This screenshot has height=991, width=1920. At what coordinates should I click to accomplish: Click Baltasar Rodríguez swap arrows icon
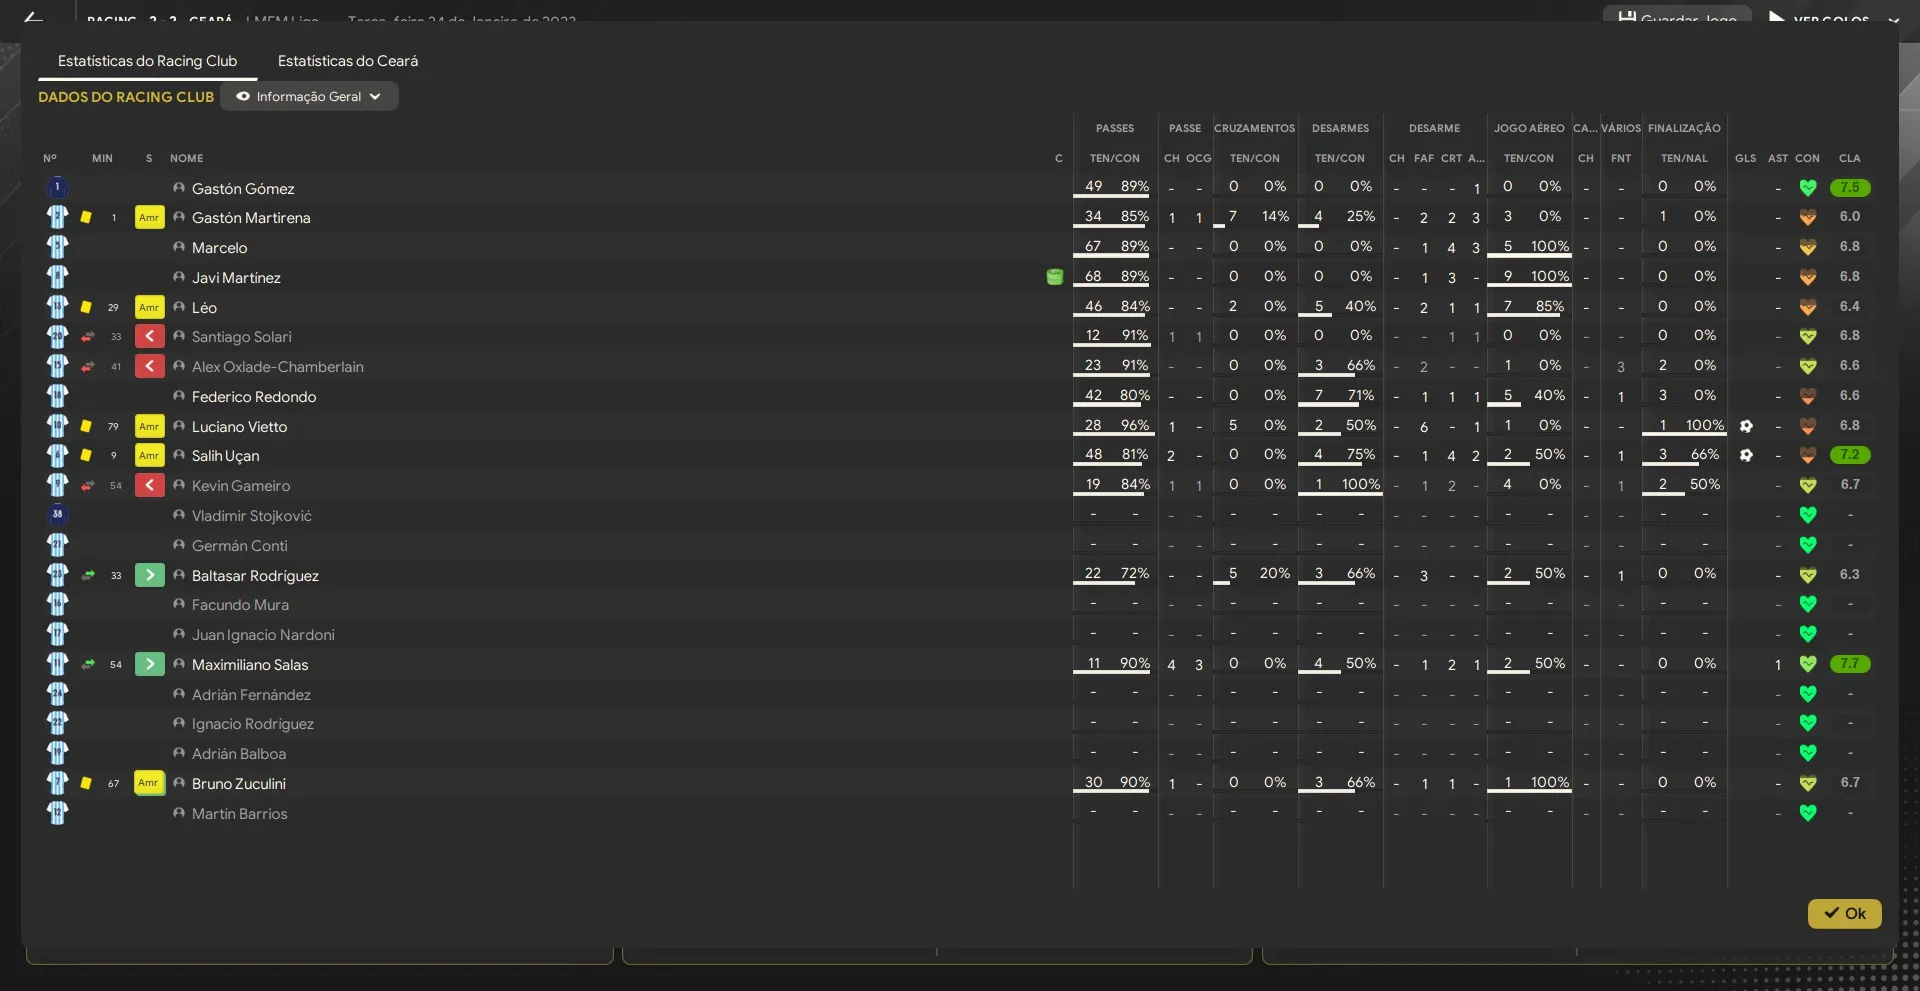(x=88, y=575)
